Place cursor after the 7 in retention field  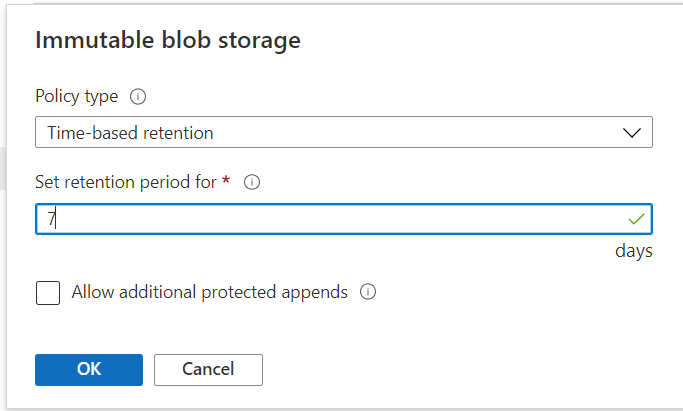pyautogui.click(x=57, y=219)
